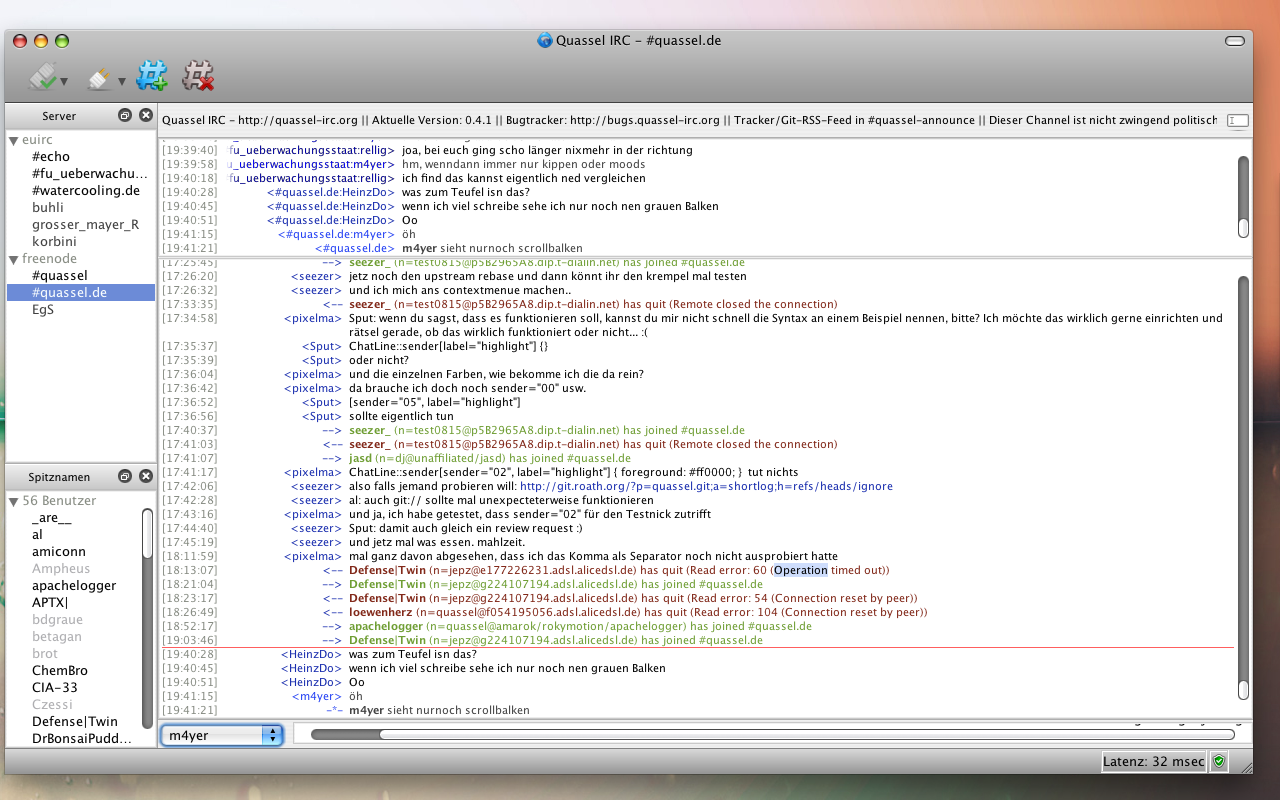Image resolution: width=1280 pixels, height=800 pixels.
Task: Select user Defense|Twin in nick list
Action: tap(74, 722)
